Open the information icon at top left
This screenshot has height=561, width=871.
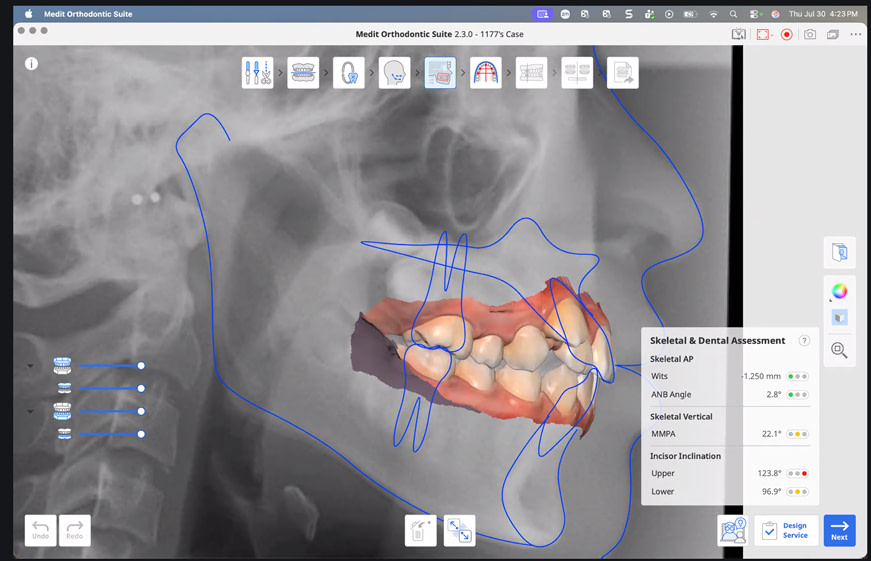pos(32,64)
